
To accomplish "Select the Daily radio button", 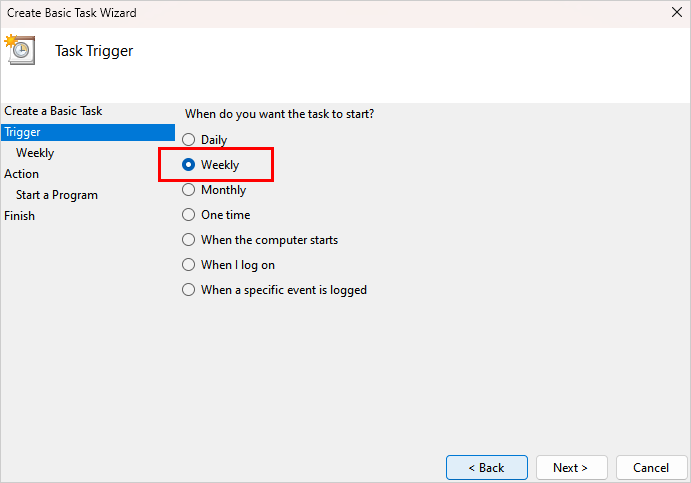I will click(188, 140).
